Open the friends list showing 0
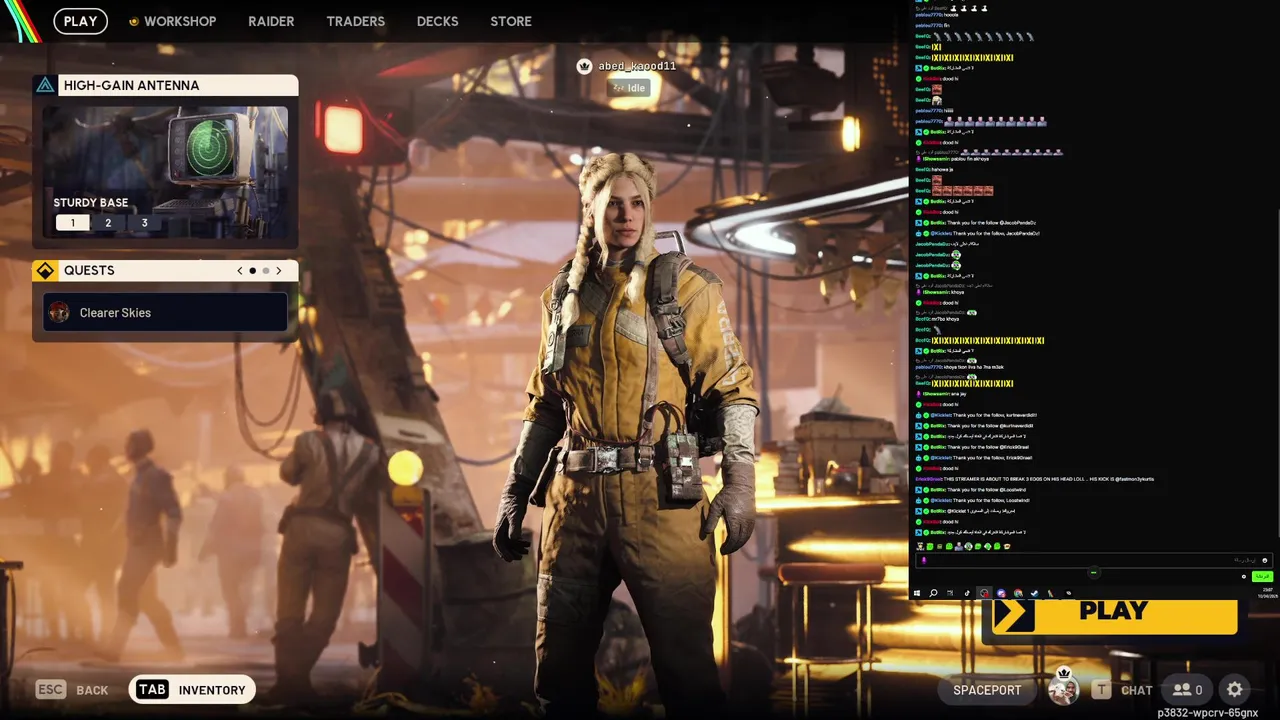This screenshot has height=720, width=1280. tap(1187, 689)
